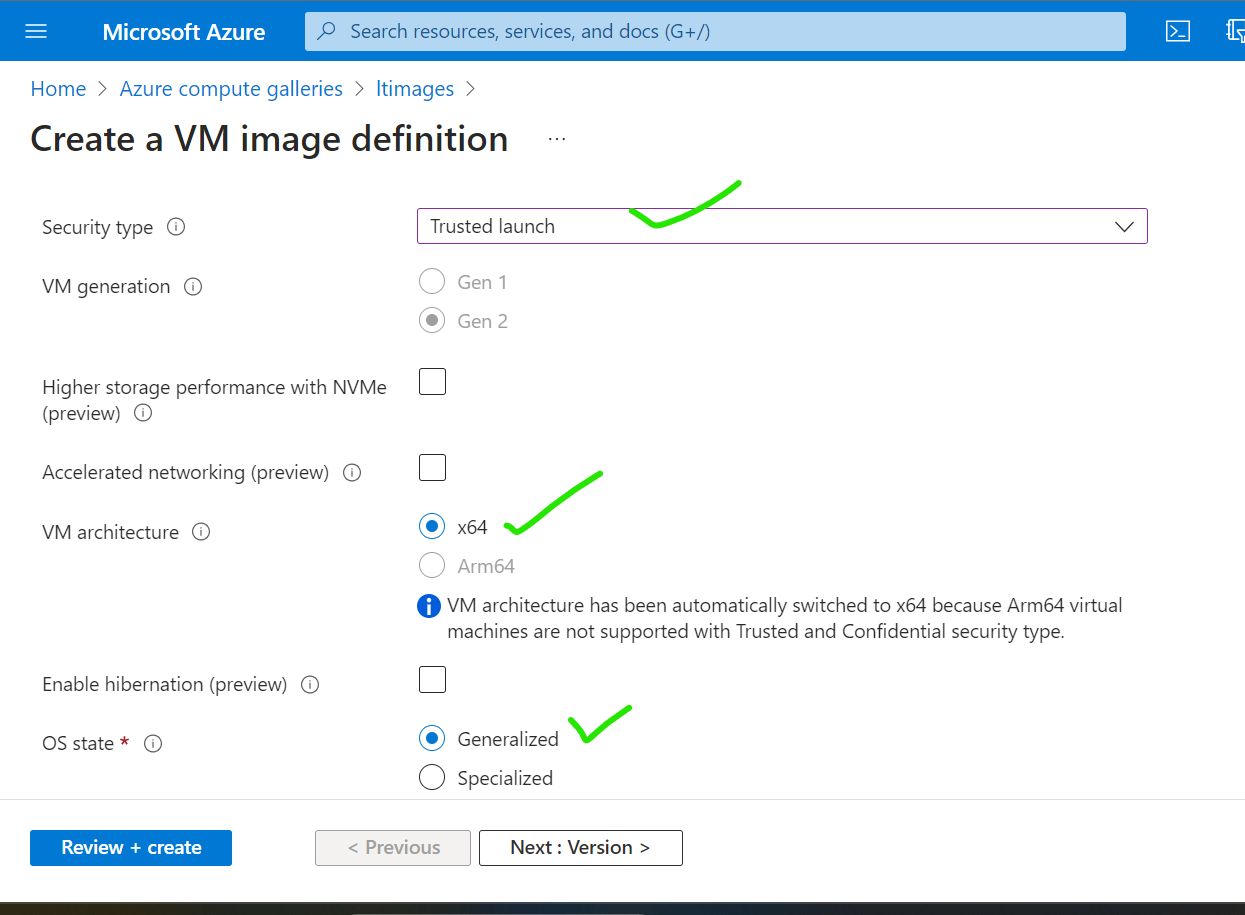This screenshot has height=915, width=1245.
Task: Select the Specialized OS state option
Action: pos(432,778)
